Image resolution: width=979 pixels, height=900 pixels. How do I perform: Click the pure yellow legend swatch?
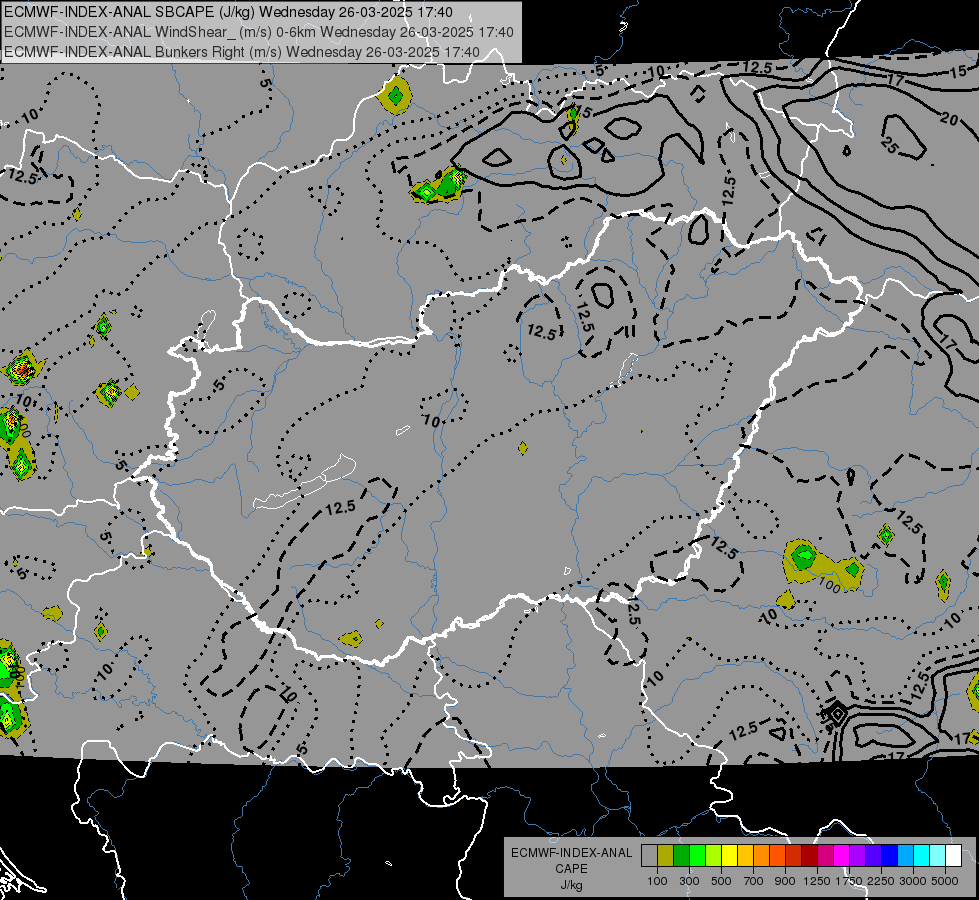tap(729, 855)
